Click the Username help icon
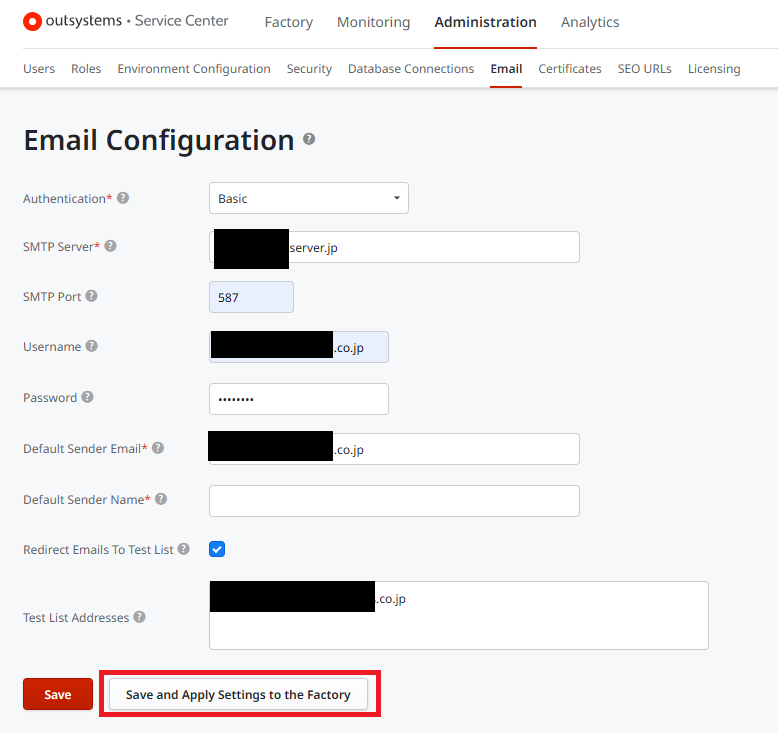 coord(91,346)
